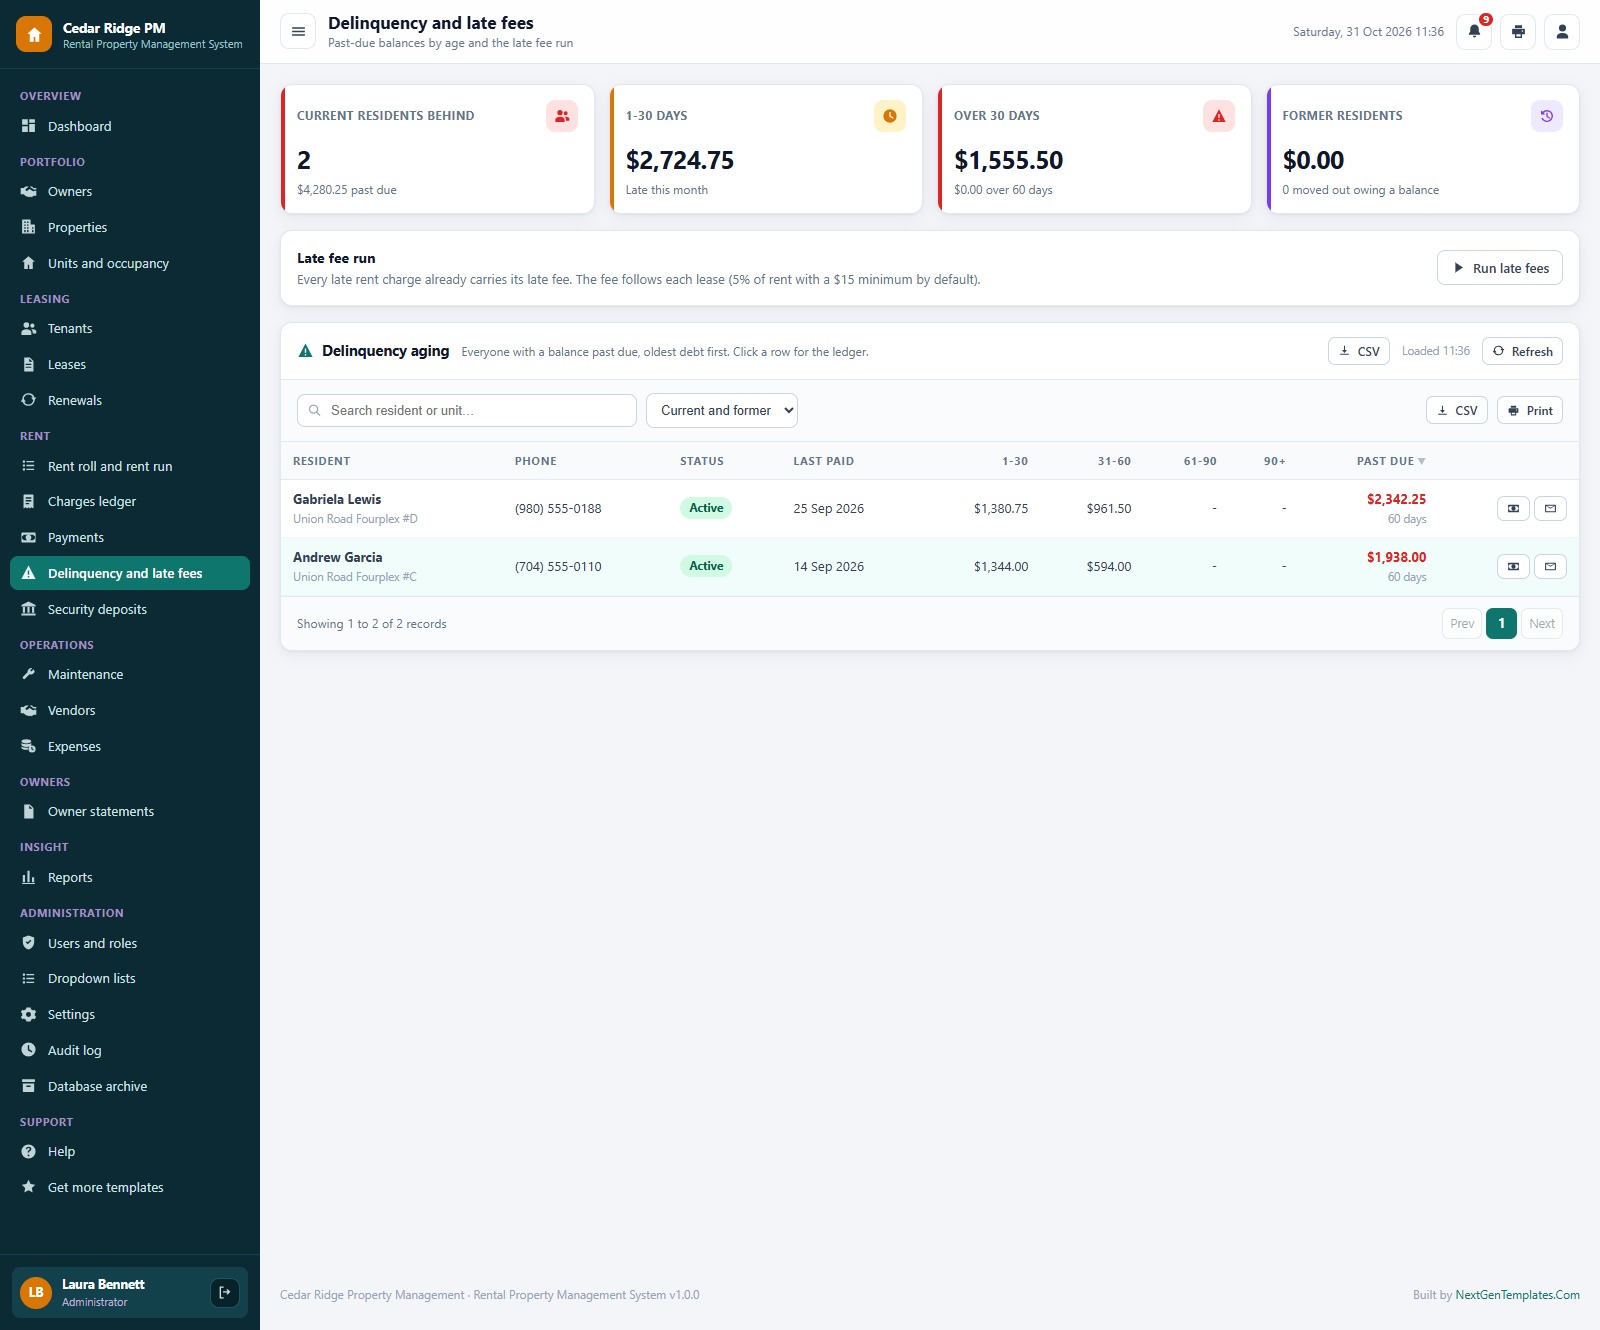Click the history icon on Former Residents card
This screenshot has height=1330, width=1600.
pos(1547,116)
